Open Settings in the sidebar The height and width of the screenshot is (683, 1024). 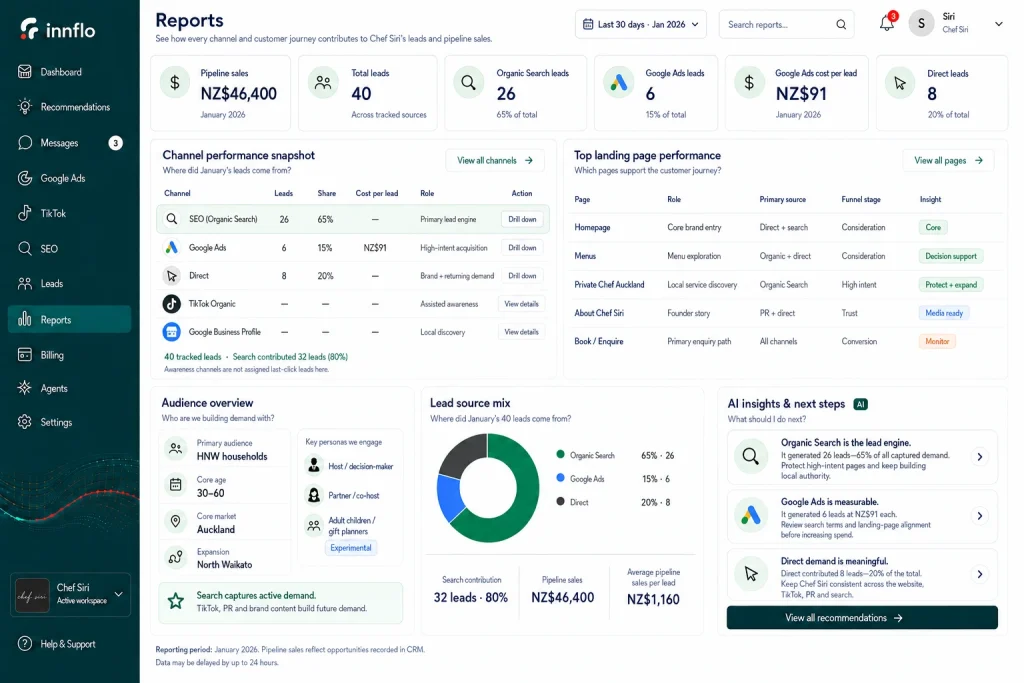69,422
